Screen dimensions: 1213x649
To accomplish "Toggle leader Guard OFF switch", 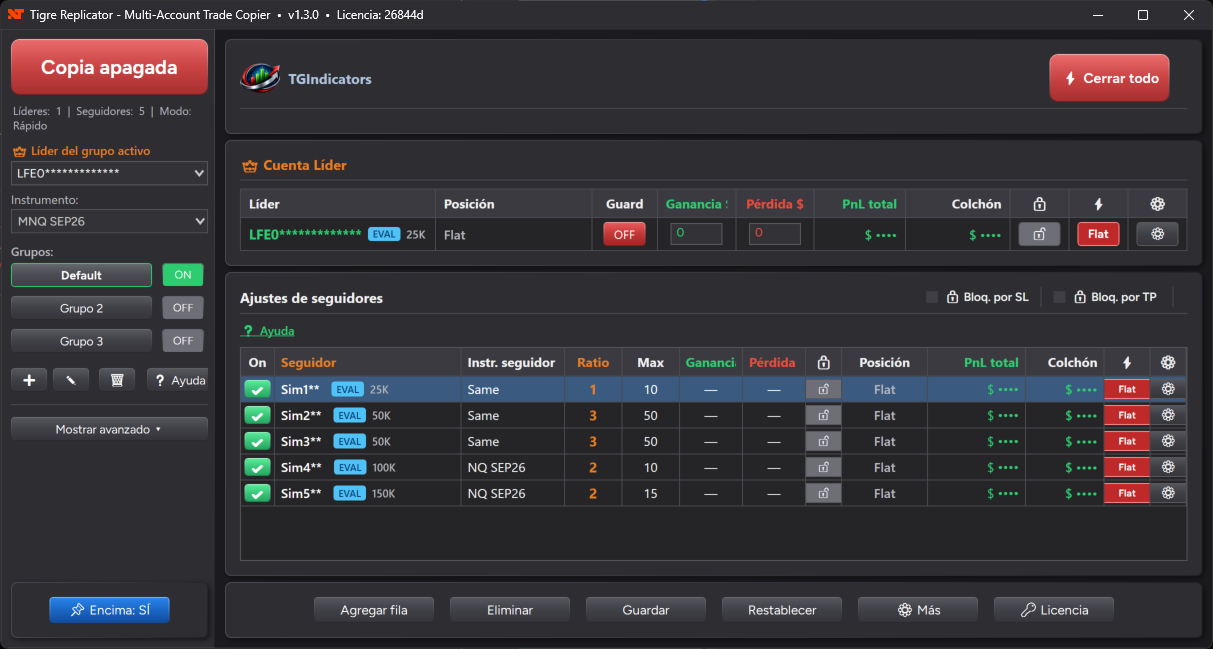I will point(624,234).
